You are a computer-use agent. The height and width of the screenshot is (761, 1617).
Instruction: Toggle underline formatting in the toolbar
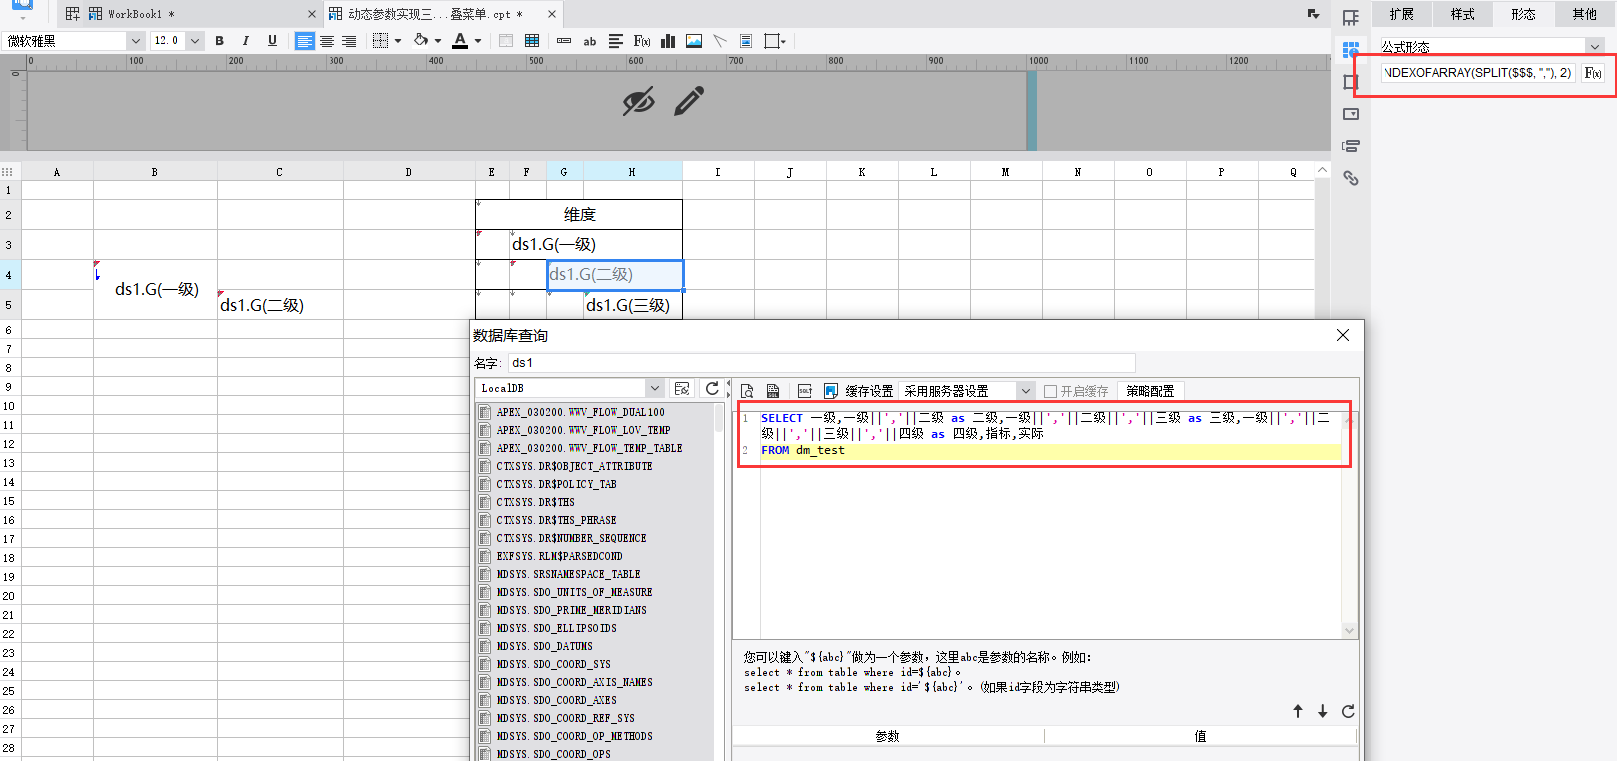272,41
